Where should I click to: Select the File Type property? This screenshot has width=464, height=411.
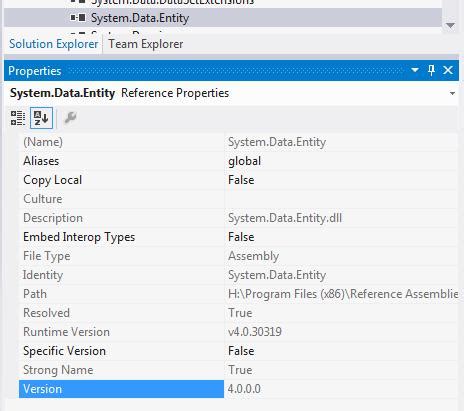coord(121,256)
